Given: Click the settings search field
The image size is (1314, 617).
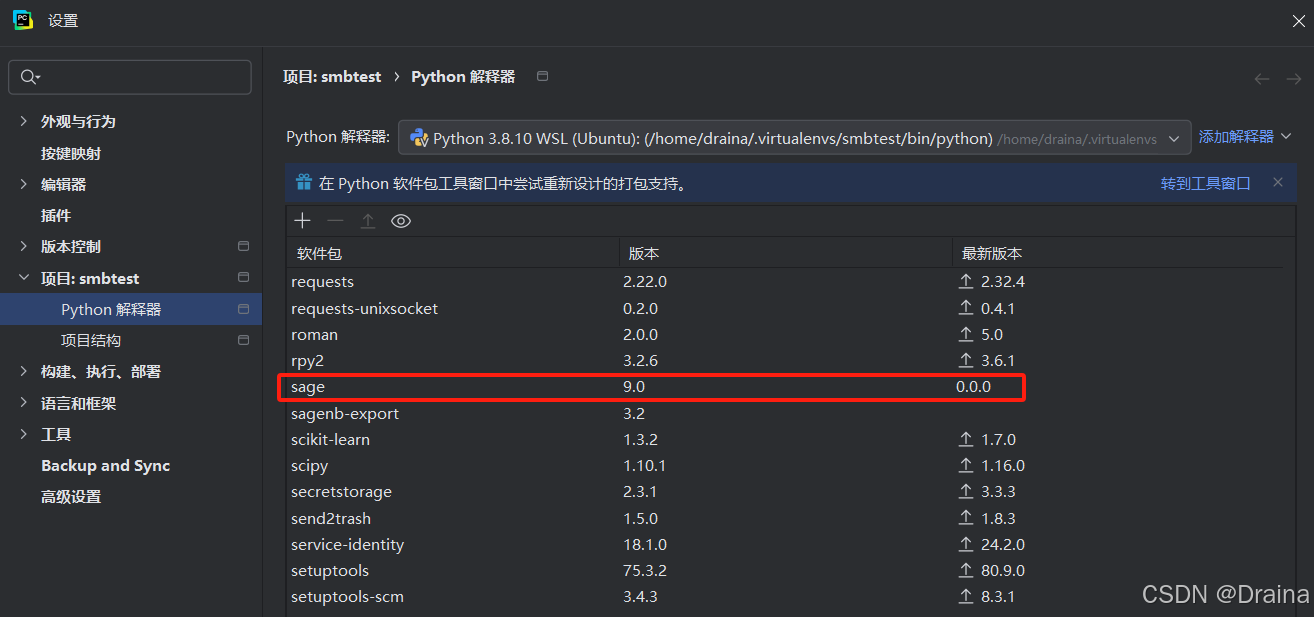Looking at the screenshot, I should pos(130,77).
